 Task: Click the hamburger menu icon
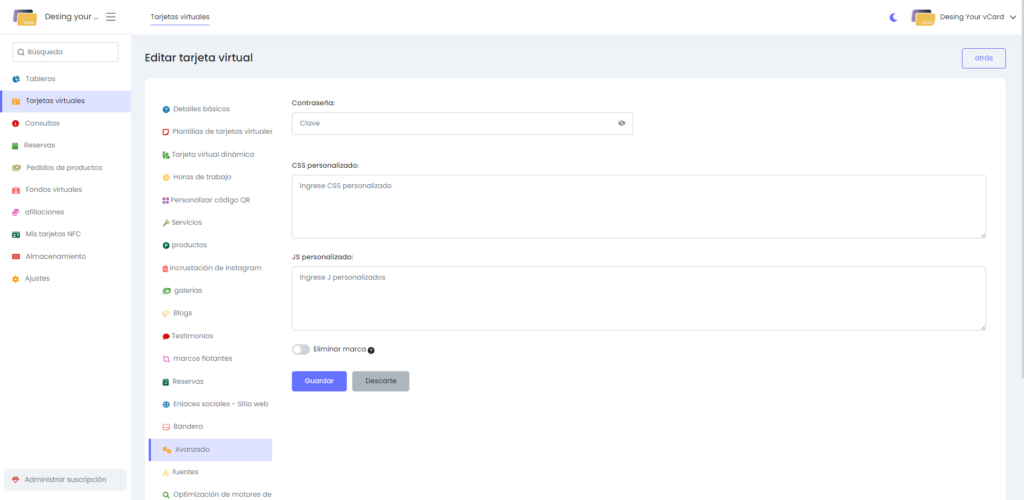pyautogui.click(x=111, y=17)
